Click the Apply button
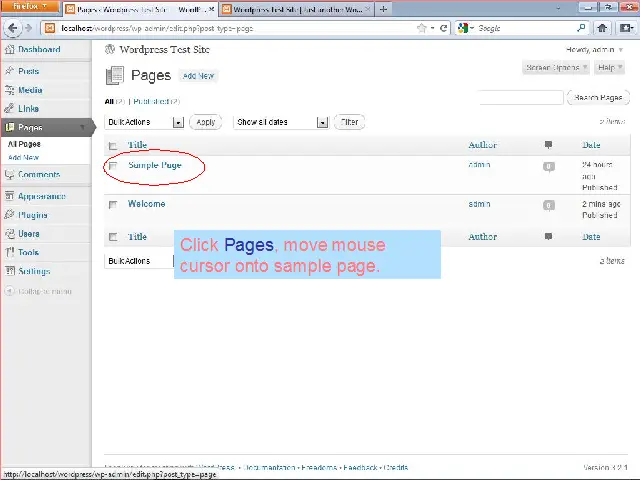This screenshot has width=640, height=480. click(x=206, y=122)
